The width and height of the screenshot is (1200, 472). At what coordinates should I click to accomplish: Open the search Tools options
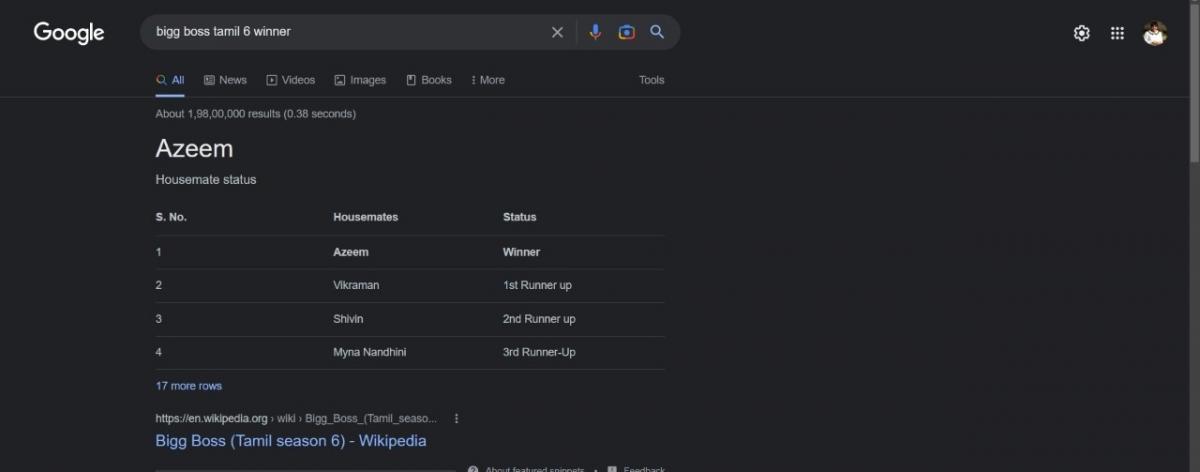pyautogui.click(x=651, y=80)
